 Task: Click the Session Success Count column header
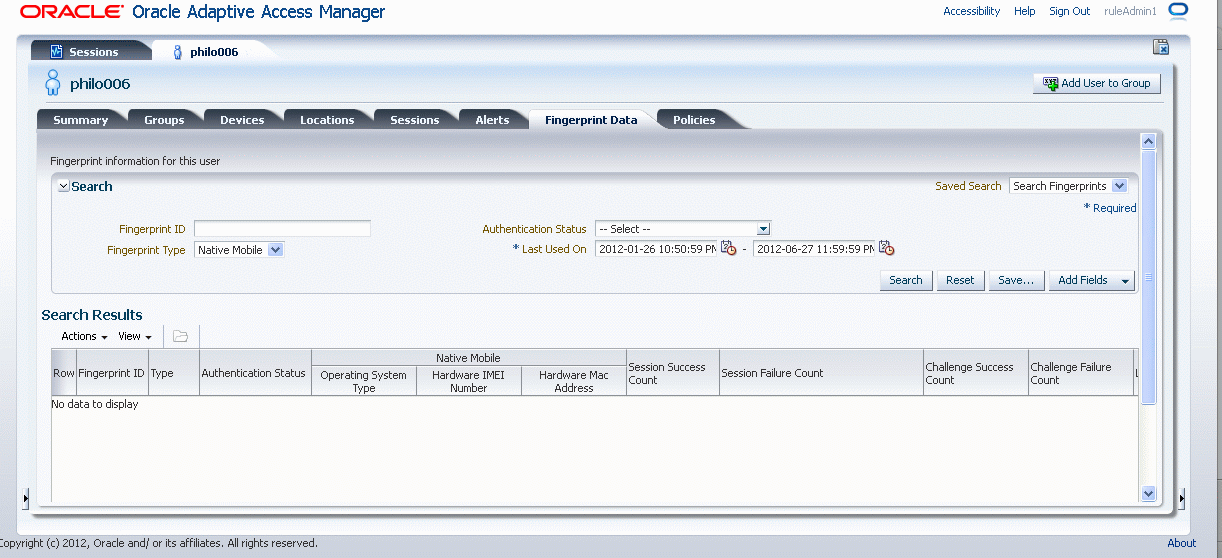pos(673,373)
